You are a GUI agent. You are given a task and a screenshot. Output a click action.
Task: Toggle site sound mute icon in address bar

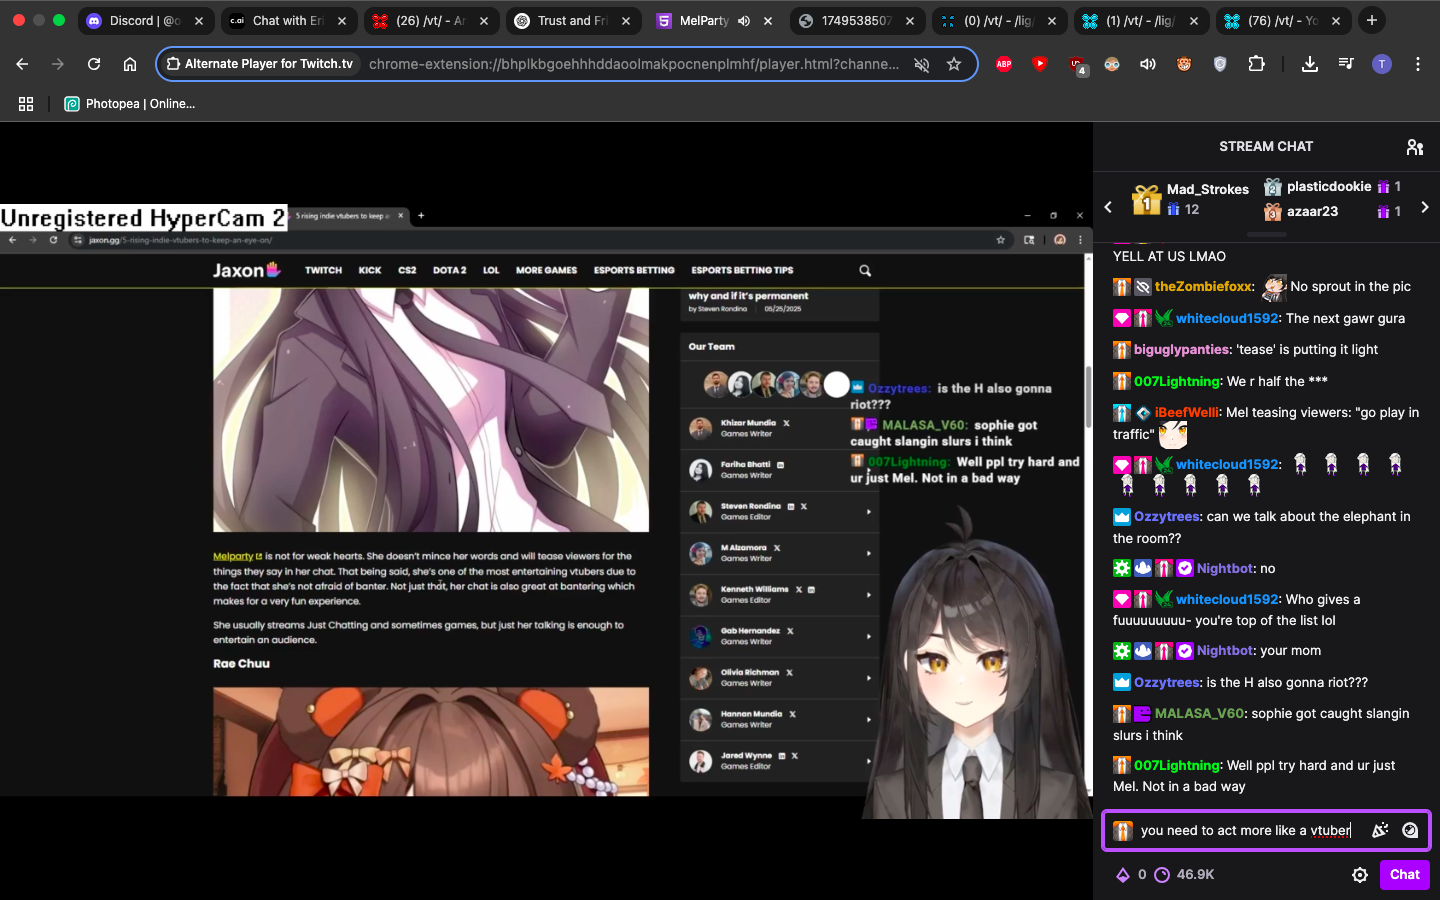(922, 64)
